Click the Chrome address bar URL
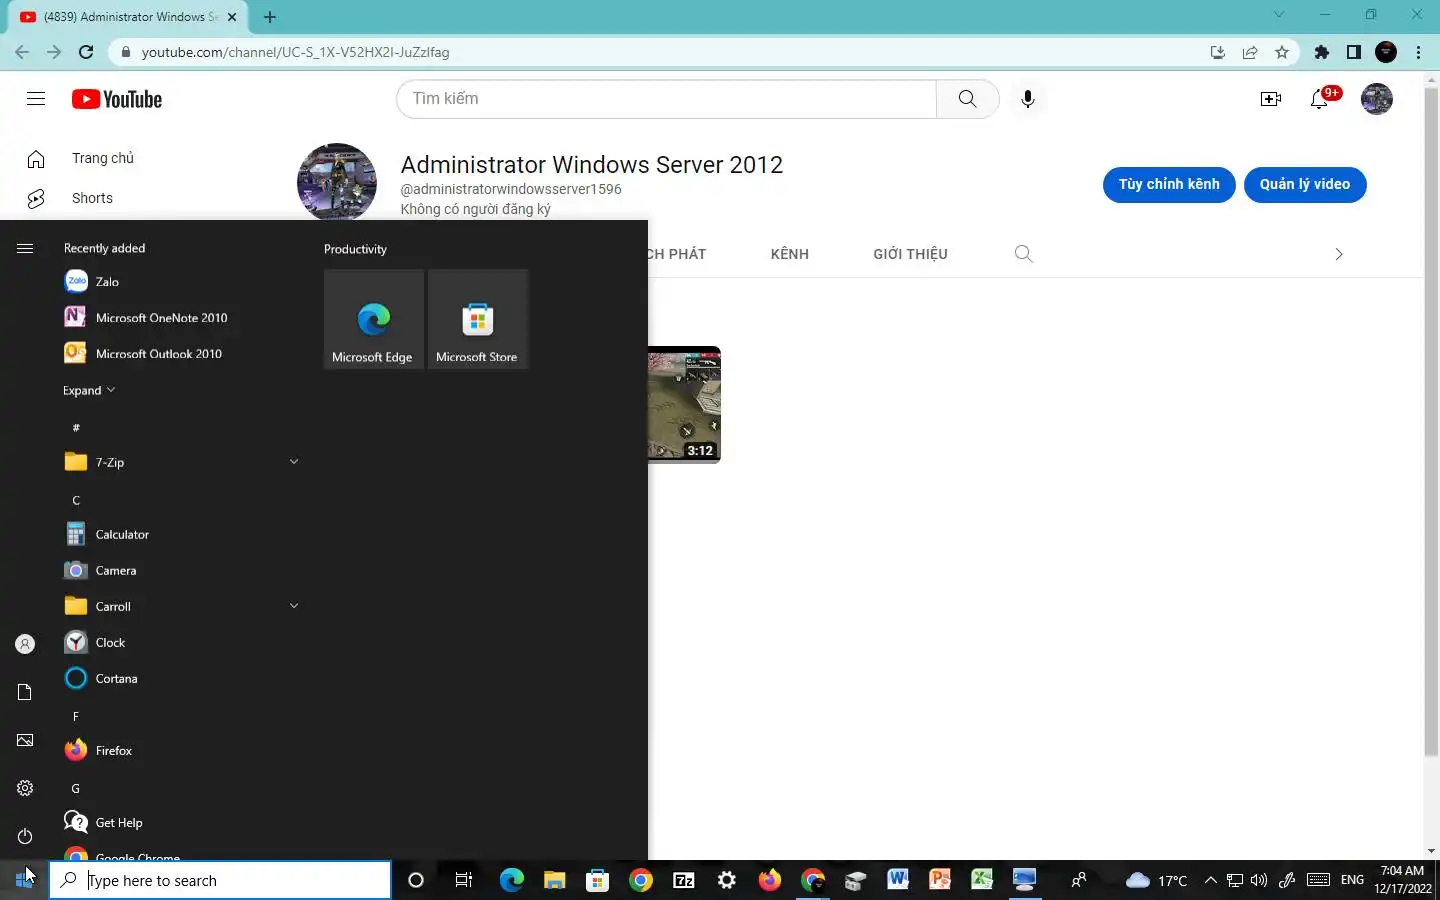 tap(295, 52)
